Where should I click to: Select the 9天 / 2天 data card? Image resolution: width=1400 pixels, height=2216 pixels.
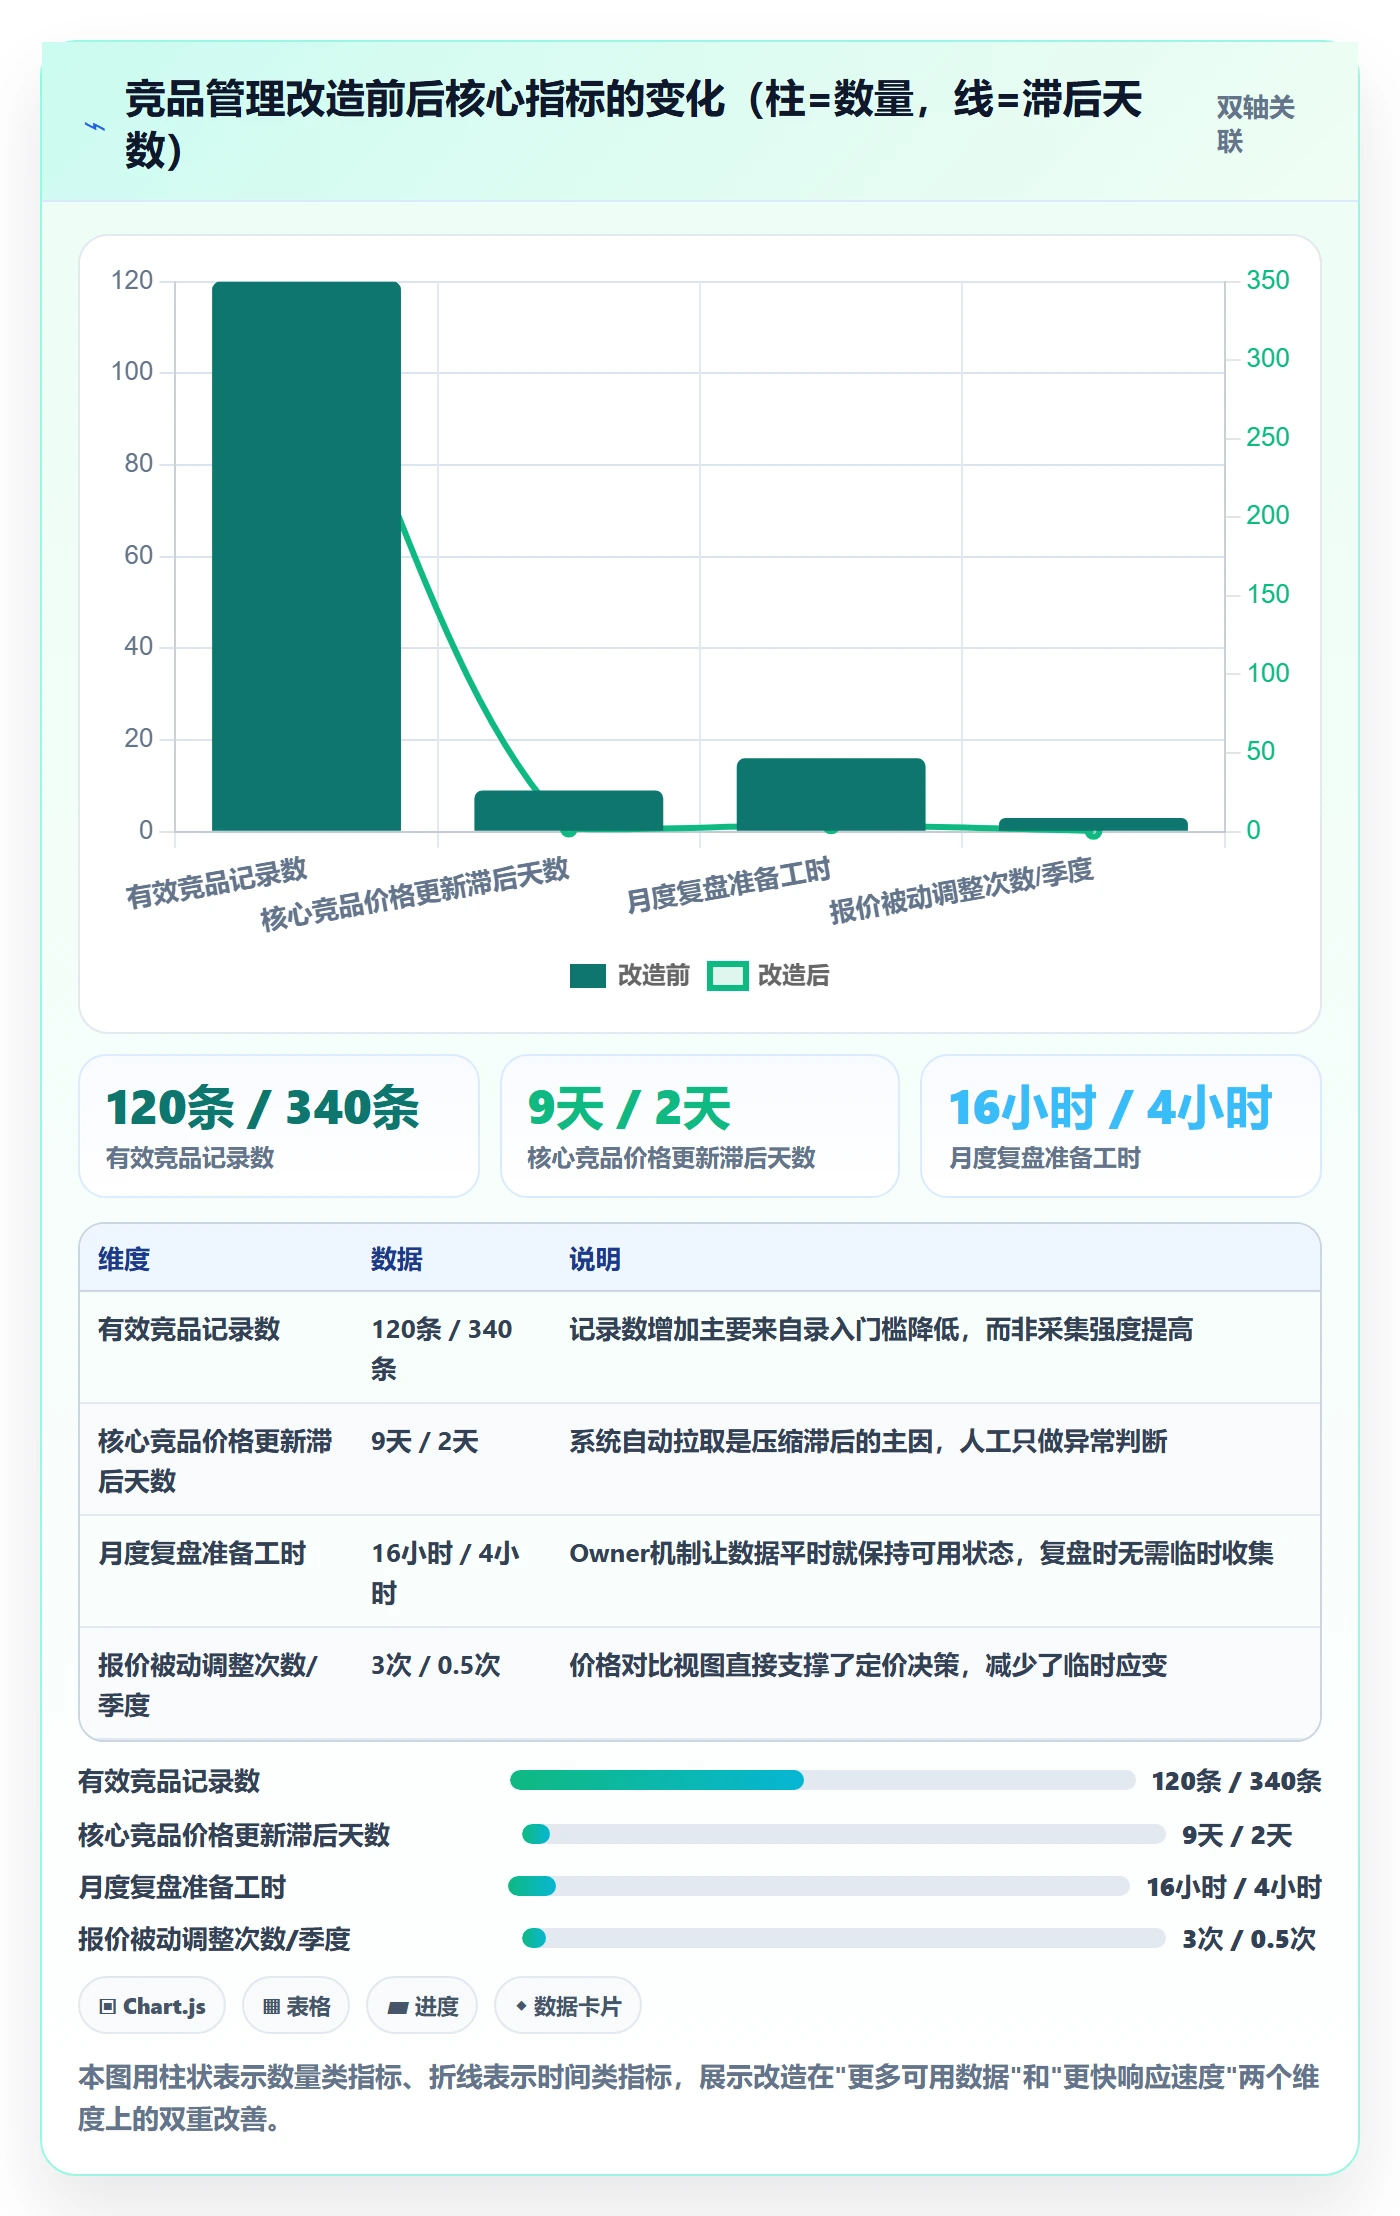click(x=700, y=1126)
